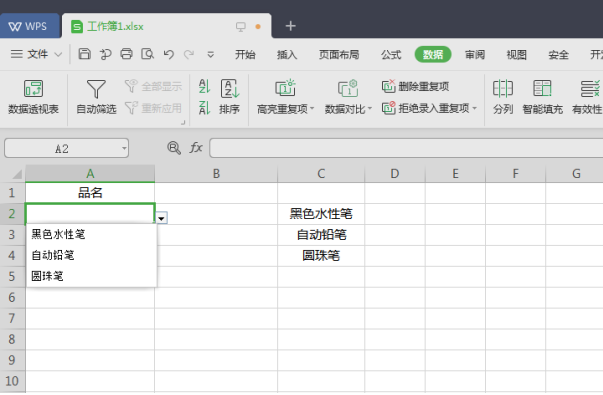Click cell A1 containing 品名
The height and width of the screenshot is (395, 603).
pyautogui.click(x=90, y=193)
